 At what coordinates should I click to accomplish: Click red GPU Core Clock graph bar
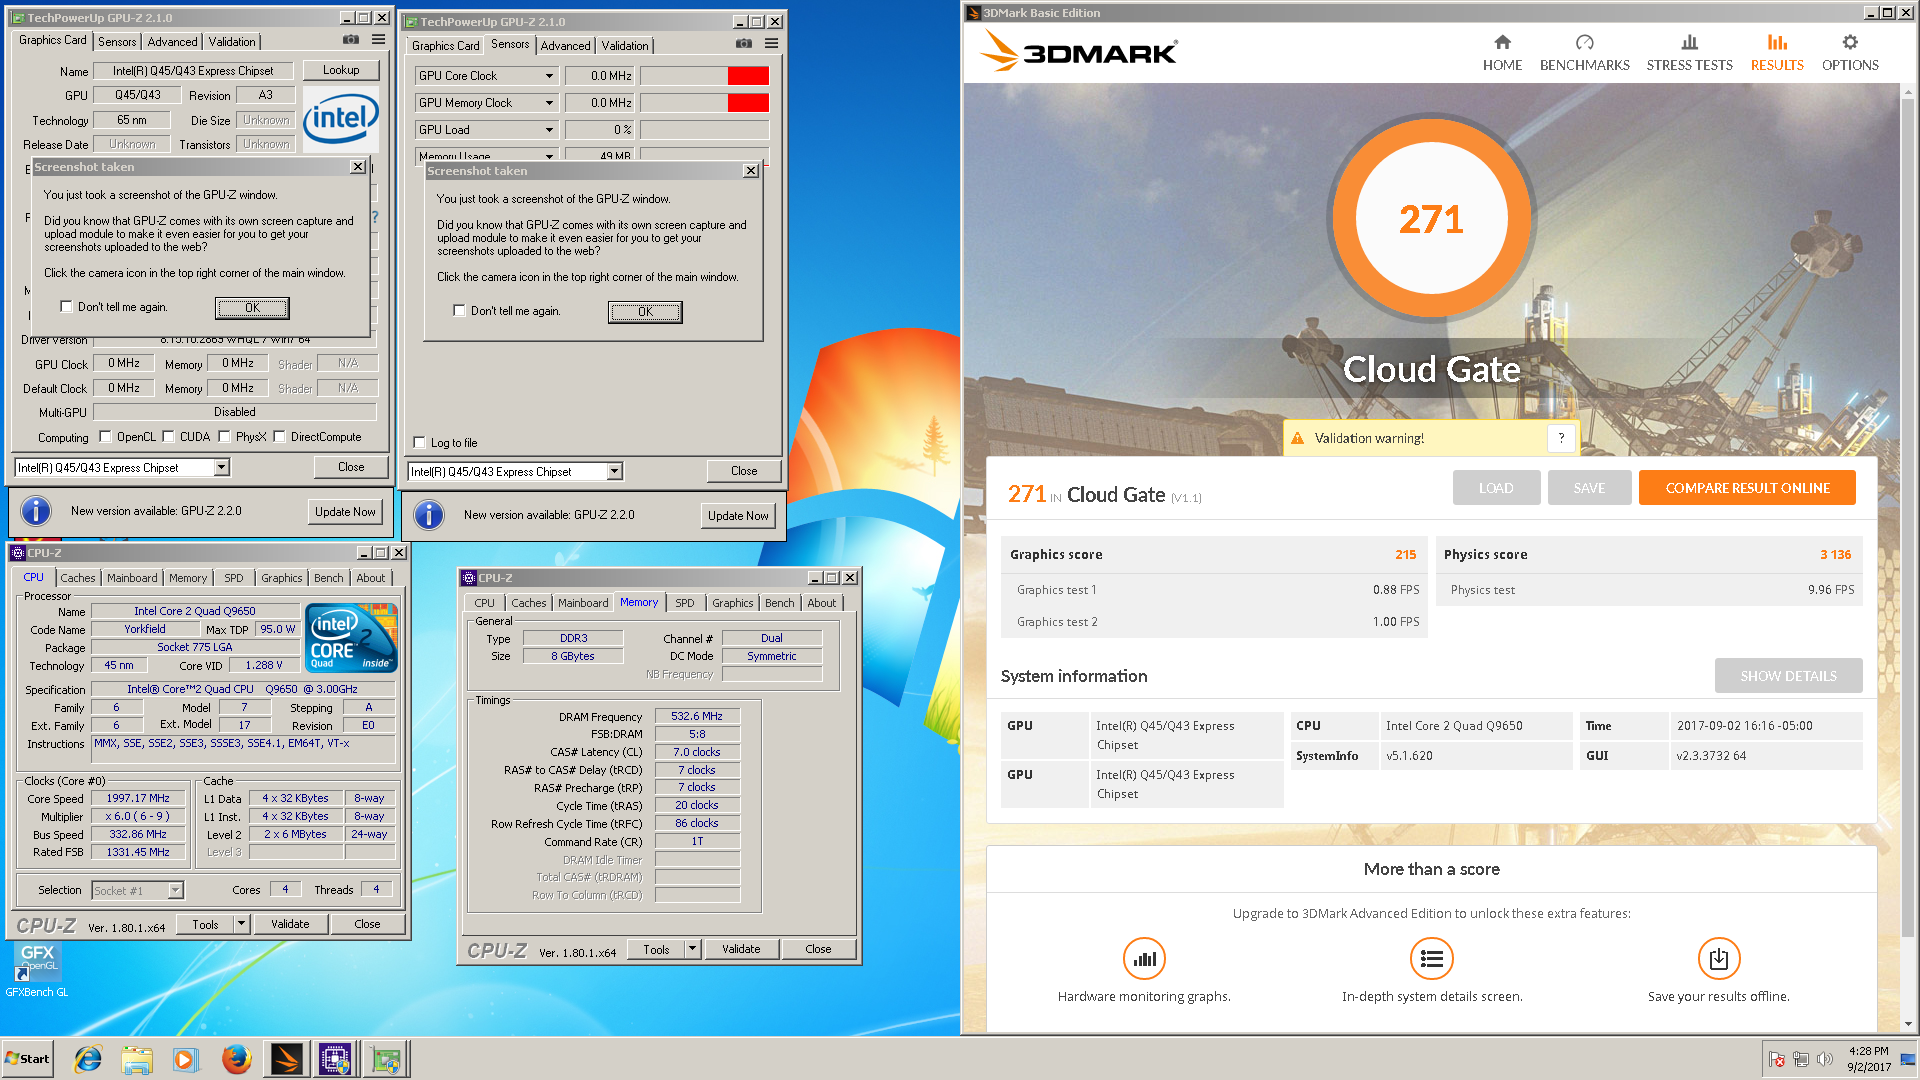[748, 76]
